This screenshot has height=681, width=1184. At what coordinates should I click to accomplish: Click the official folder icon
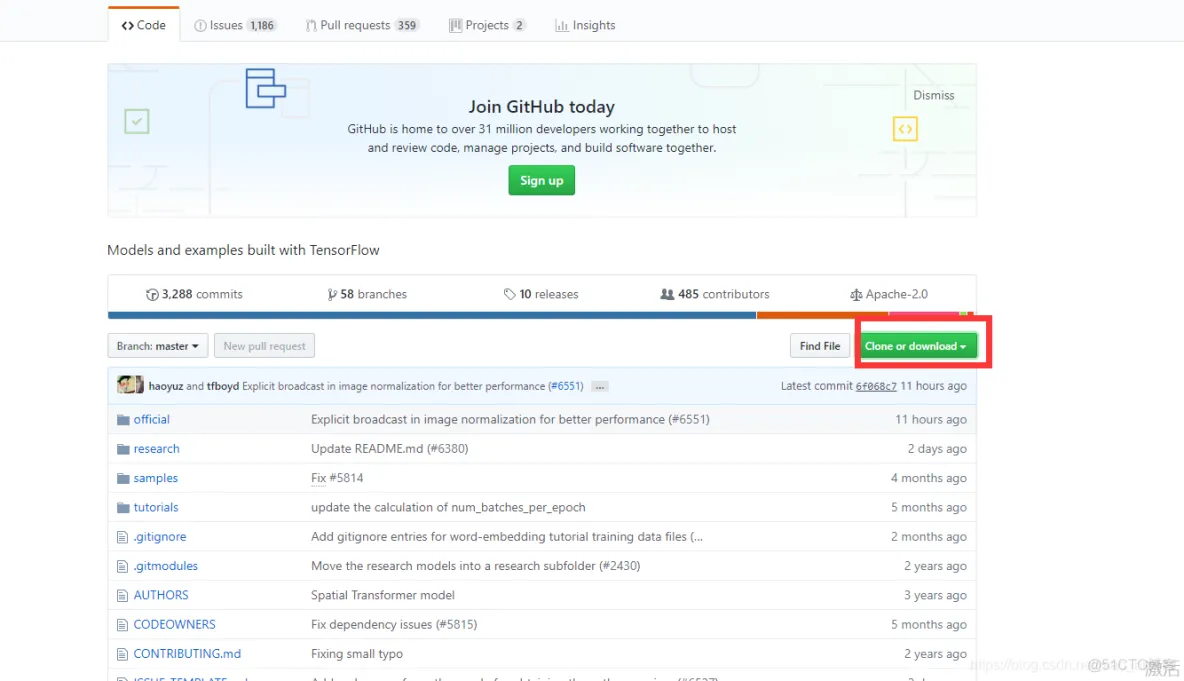click(123, 419)
